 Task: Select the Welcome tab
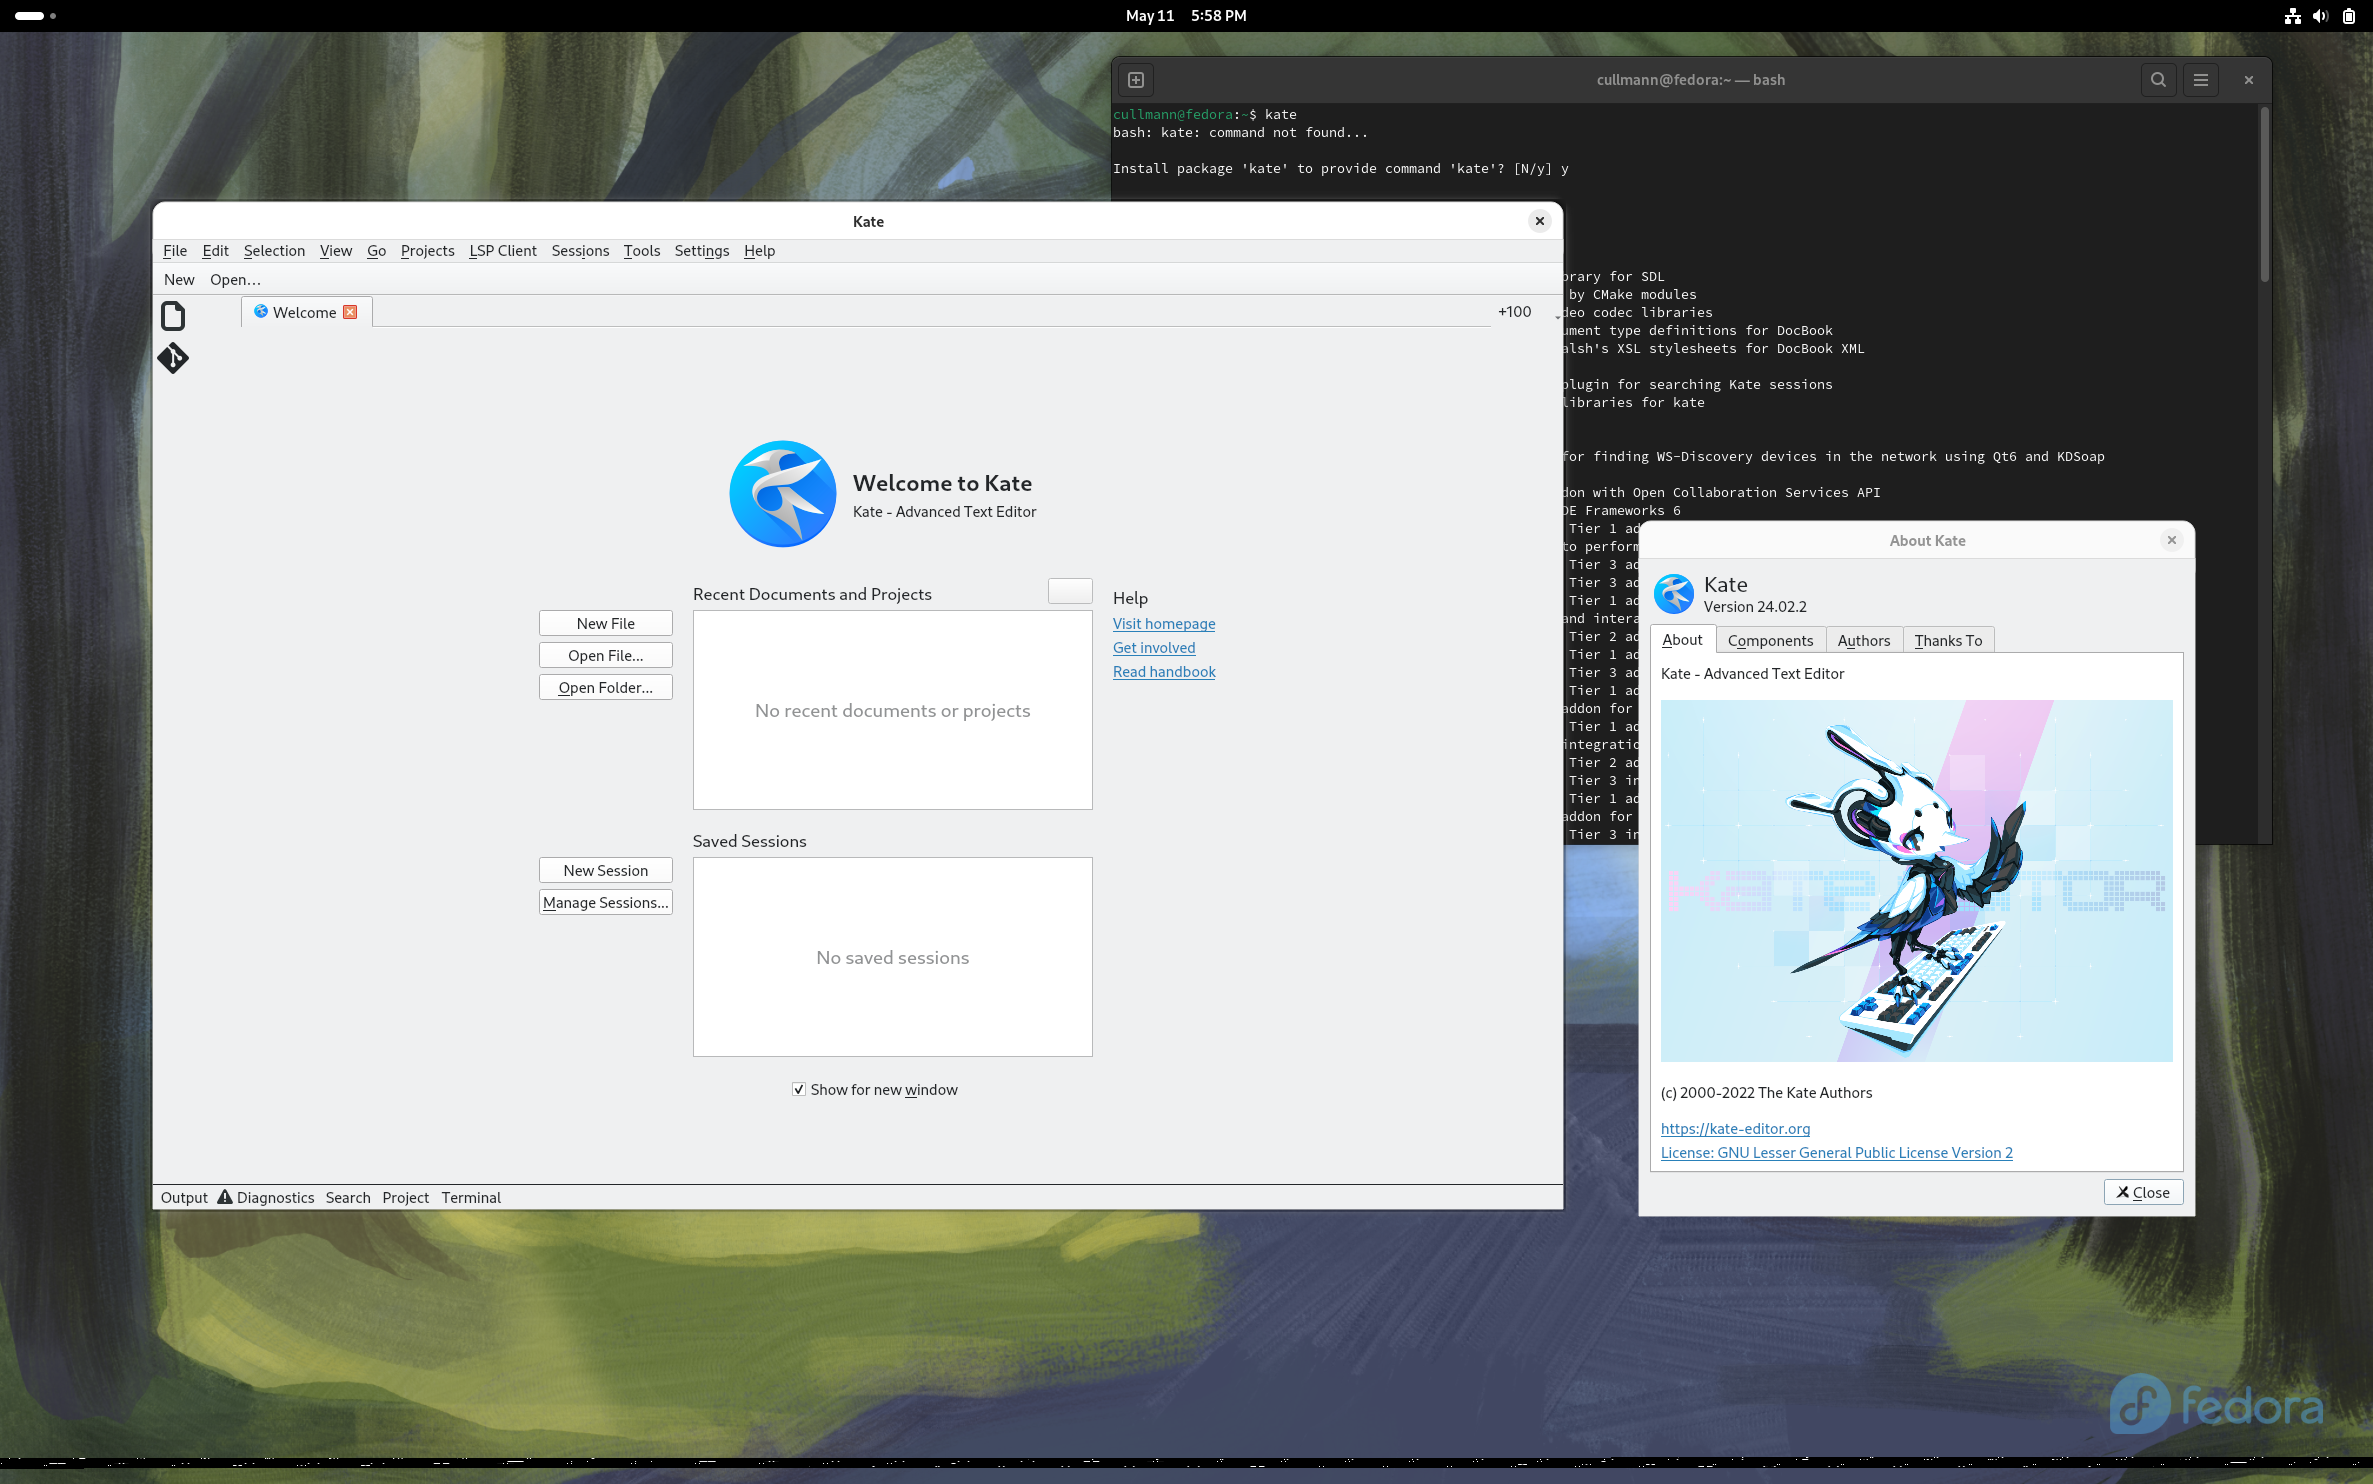click(x=305, y=312)
